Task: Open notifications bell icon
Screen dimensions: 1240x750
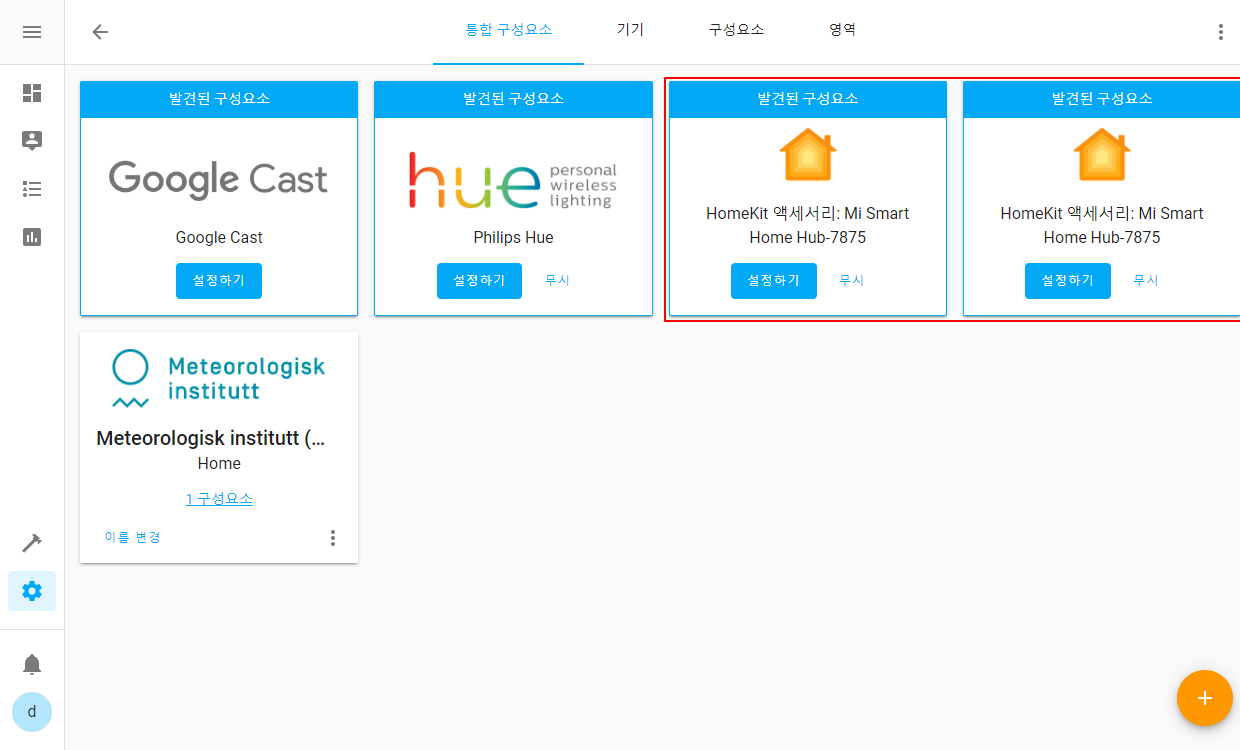Action: tap(32, 664)
